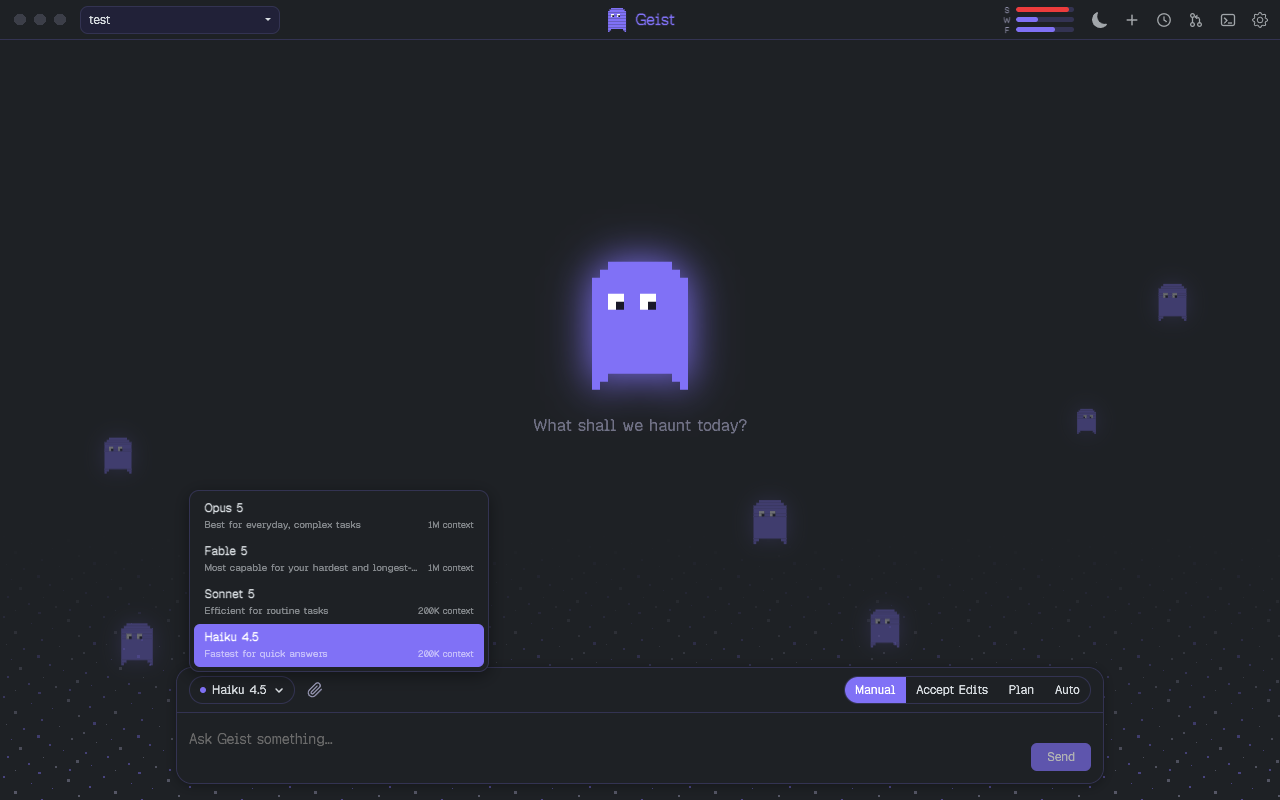Click the "Geist" title text
Viewport: 1280px width, 800px height.
coord(655,20)
